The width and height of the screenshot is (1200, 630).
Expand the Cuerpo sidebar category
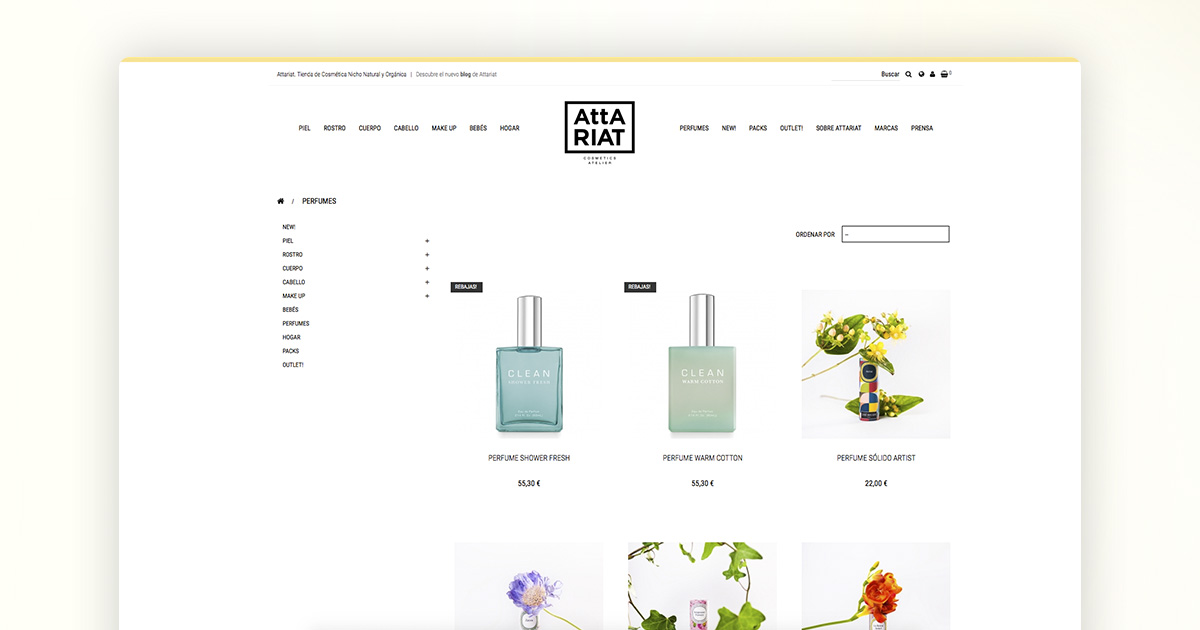click(x=427, y=268)
